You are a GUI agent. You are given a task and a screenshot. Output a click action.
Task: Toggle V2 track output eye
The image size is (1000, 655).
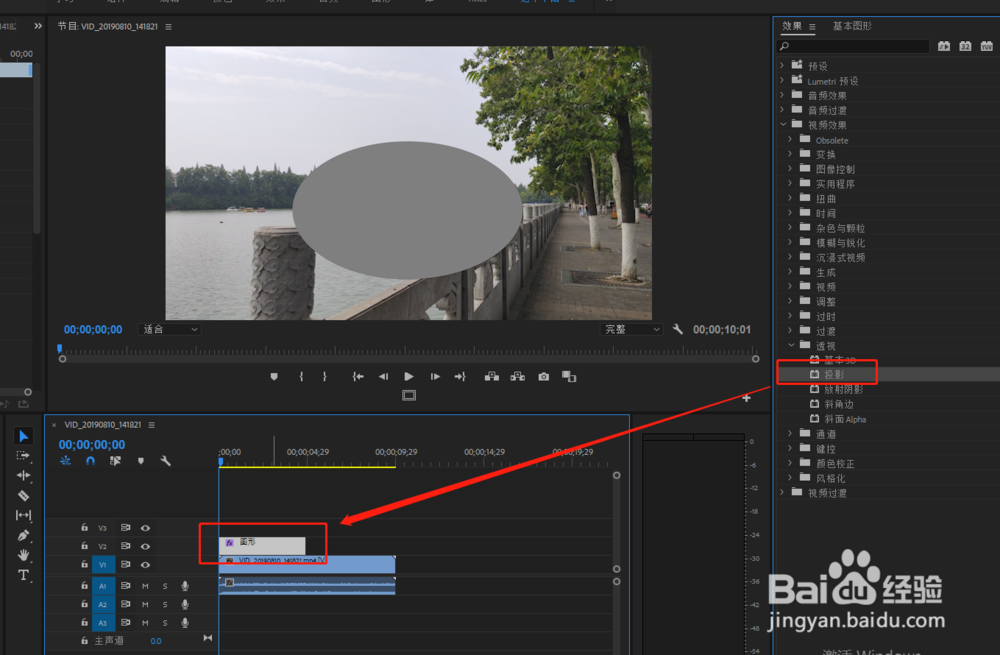[145, 547]
